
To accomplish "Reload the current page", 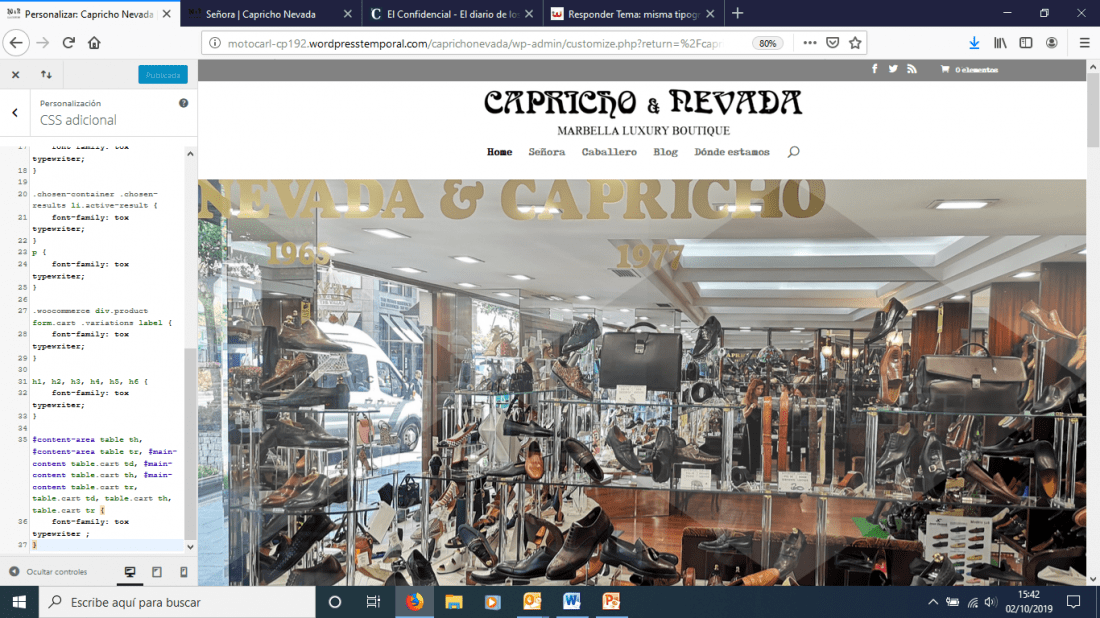I will (x=68, y=43).
